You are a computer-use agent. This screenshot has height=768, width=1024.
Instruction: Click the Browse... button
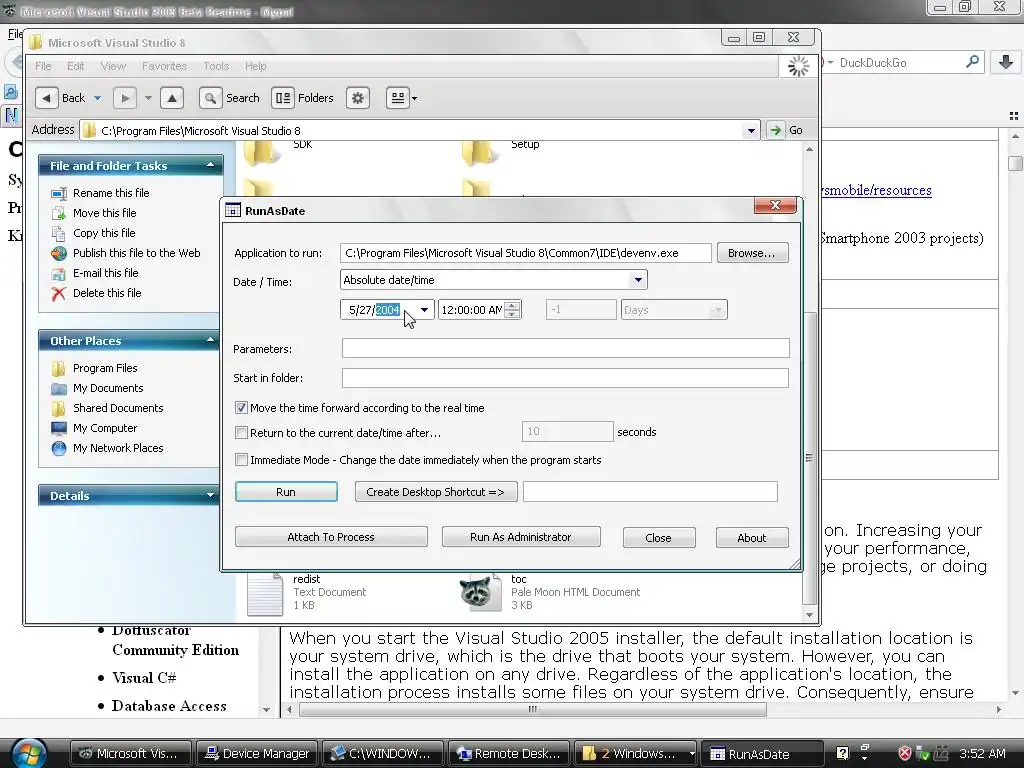pyautogui.click(x=752, y=253)
